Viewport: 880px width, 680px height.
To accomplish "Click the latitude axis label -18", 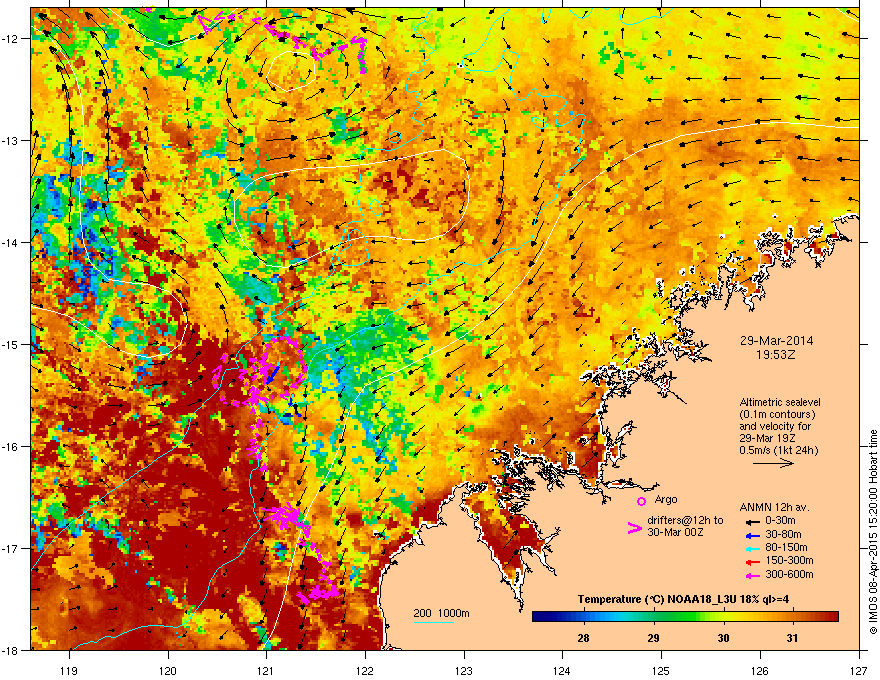I will click(x=11, y=650).
